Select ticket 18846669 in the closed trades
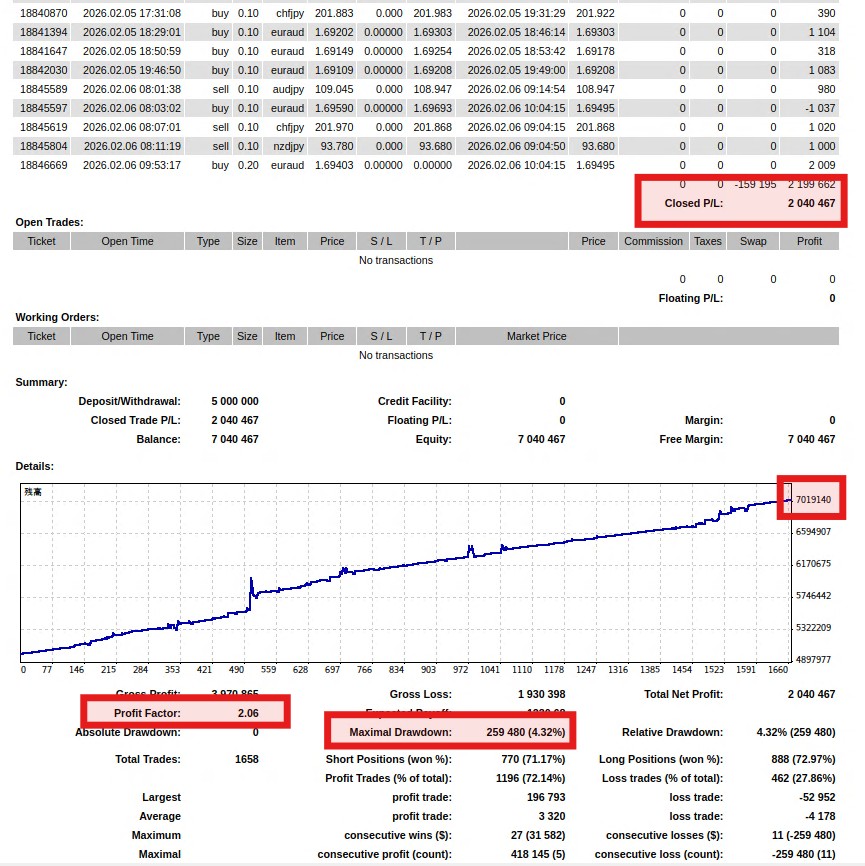865x866 pixels. click(x=43, y=165)
